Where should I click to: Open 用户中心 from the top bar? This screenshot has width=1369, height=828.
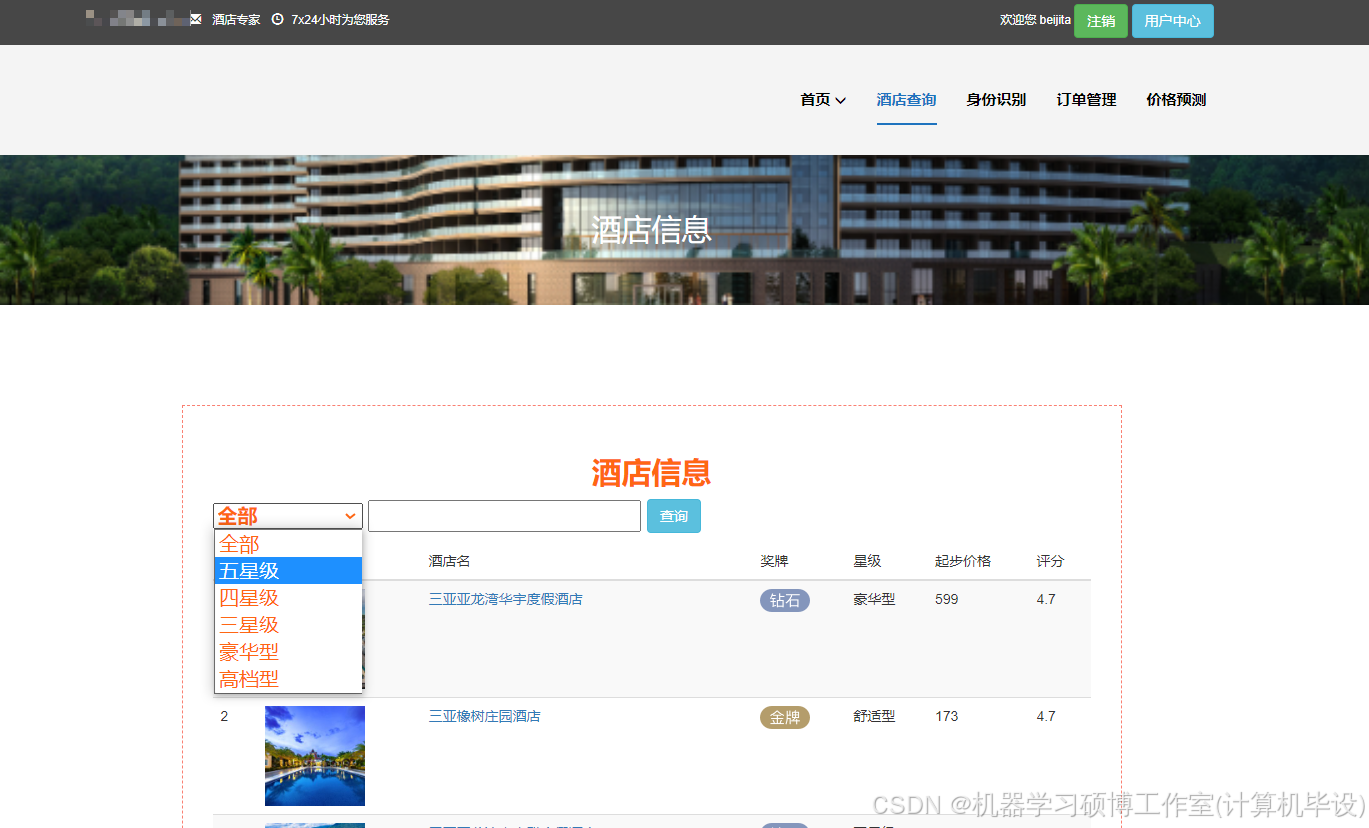coord(1172,20)
